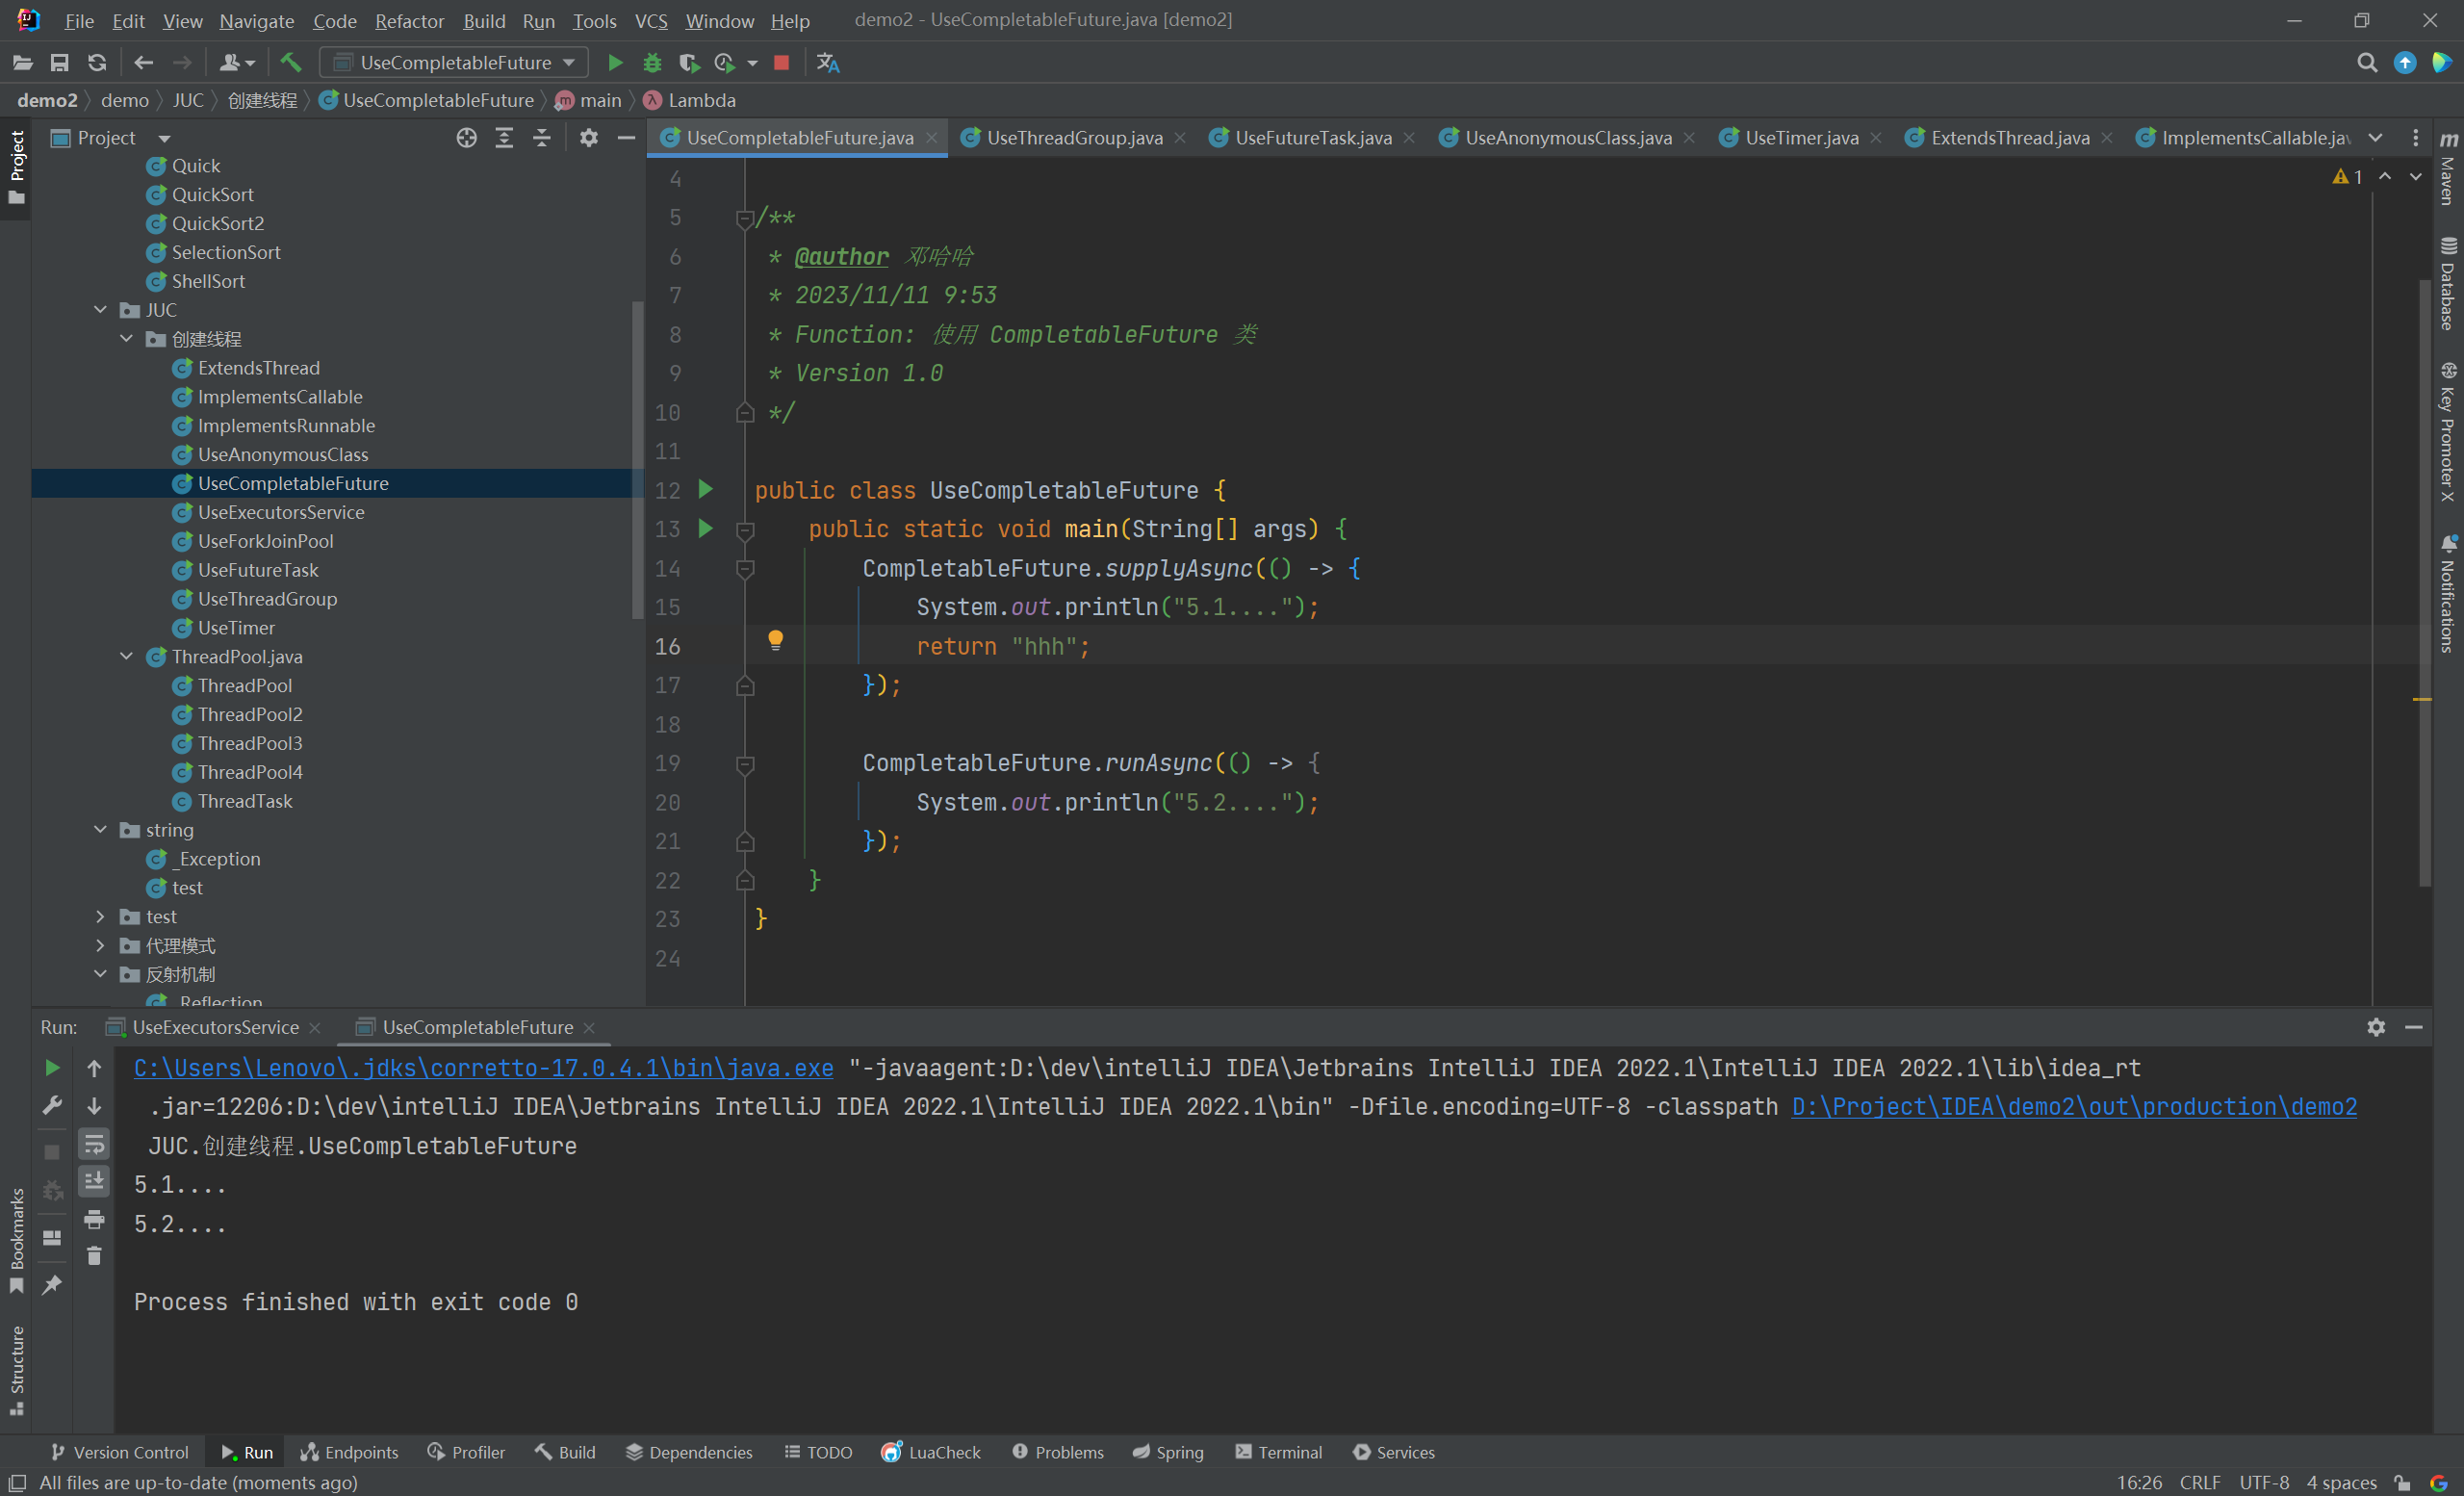Run UseCompletableFuture with the green play icon
Viewport: 2464px width, 1496px height.
pos(616,63)
